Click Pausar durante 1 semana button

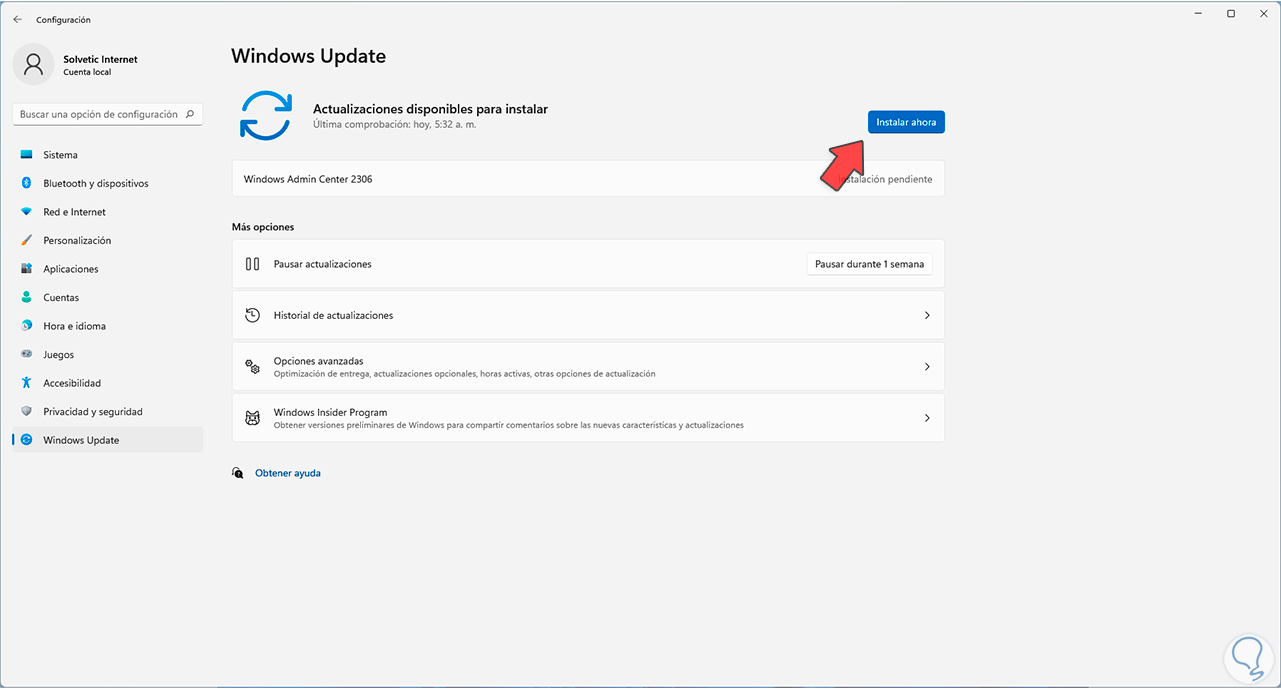870,264
